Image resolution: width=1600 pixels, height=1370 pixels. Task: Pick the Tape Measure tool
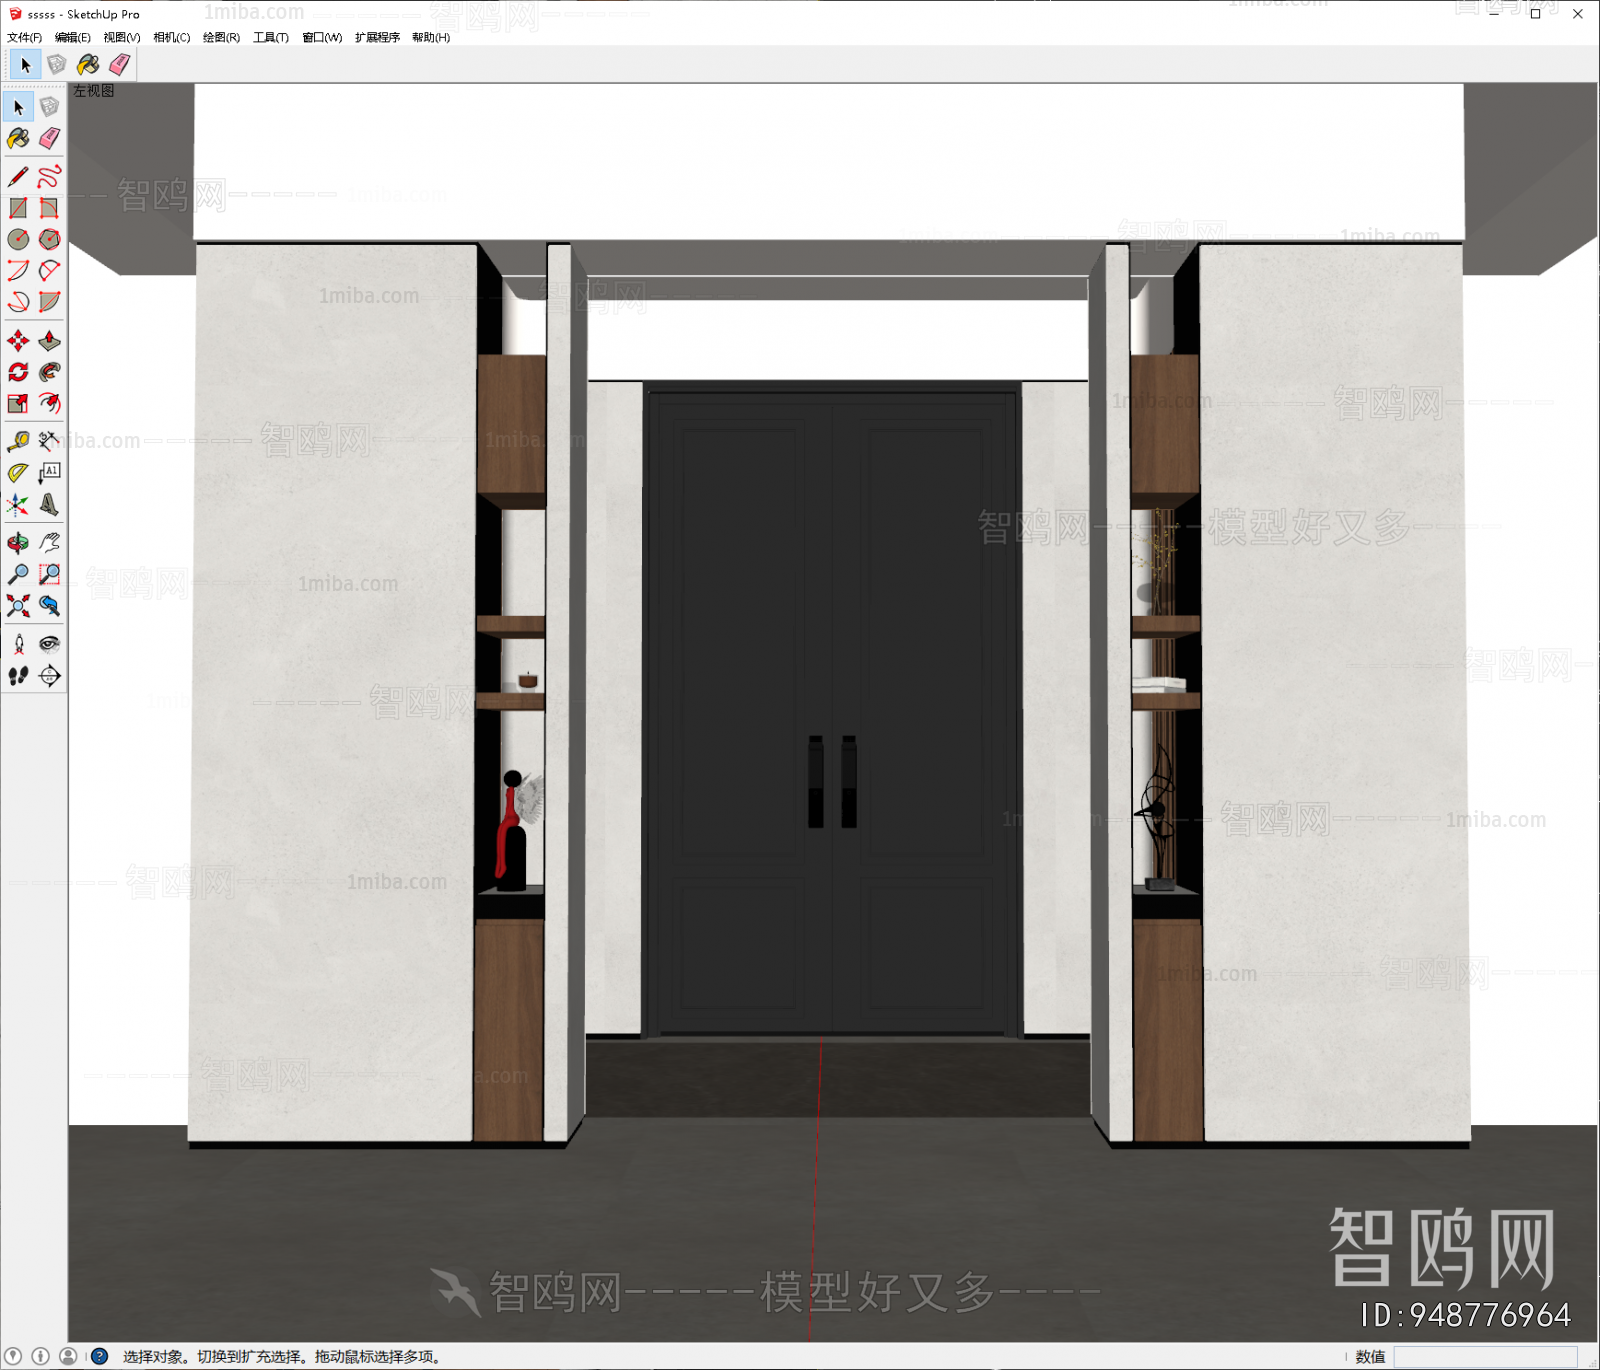click(x=17, y=441)
